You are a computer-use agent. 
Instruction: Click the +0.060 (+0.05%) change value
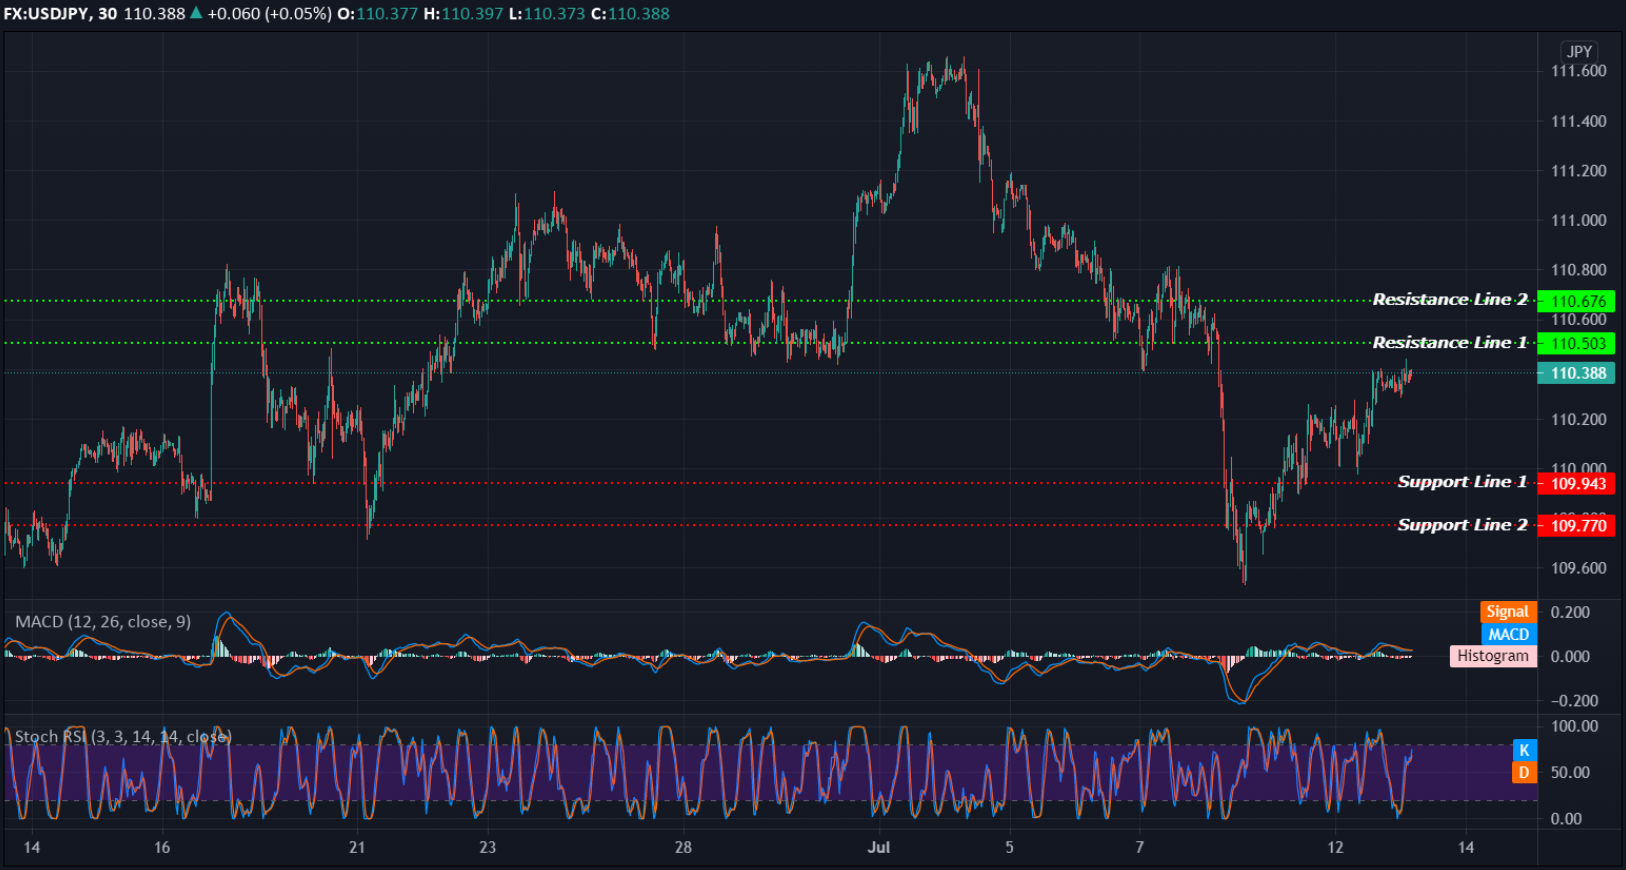(269, 14)
